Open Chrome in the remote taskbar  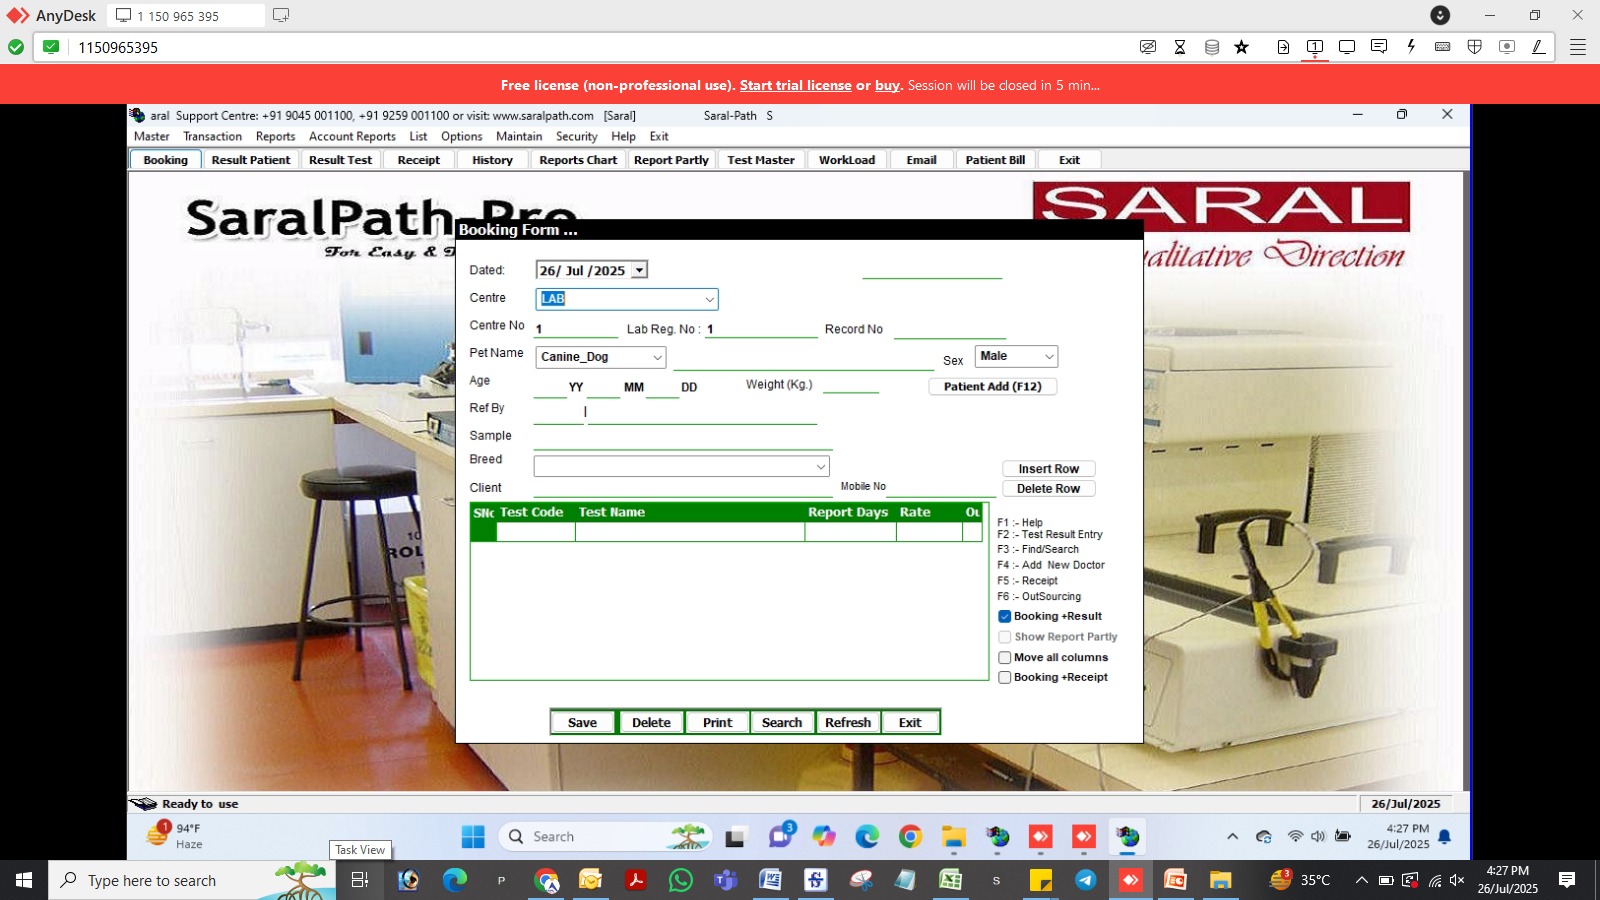coord(910,837)
